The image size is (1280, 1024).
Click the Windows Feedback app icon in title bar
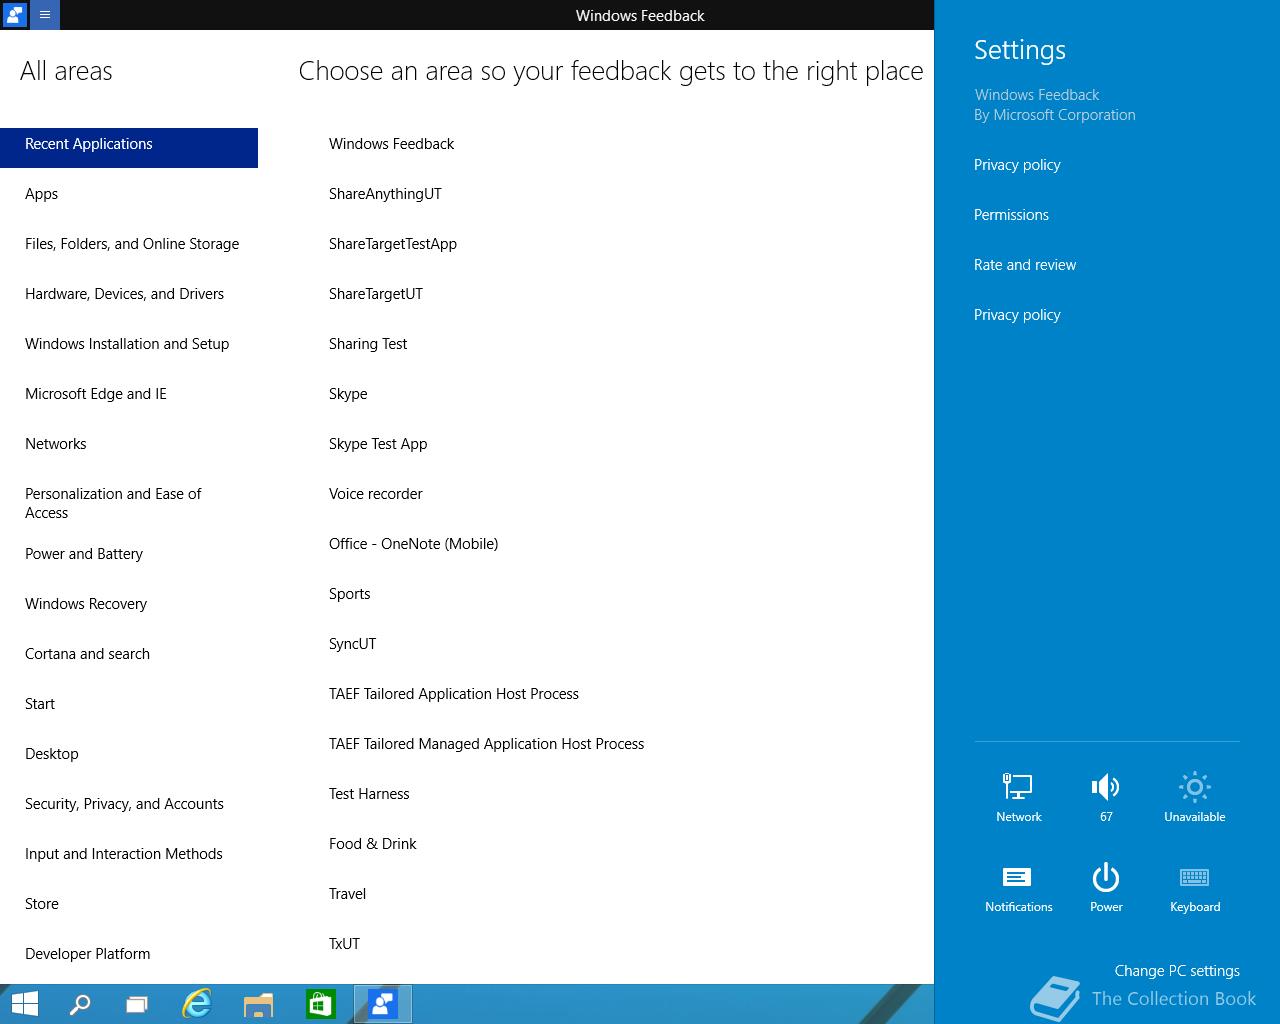[x=15, y=15]
